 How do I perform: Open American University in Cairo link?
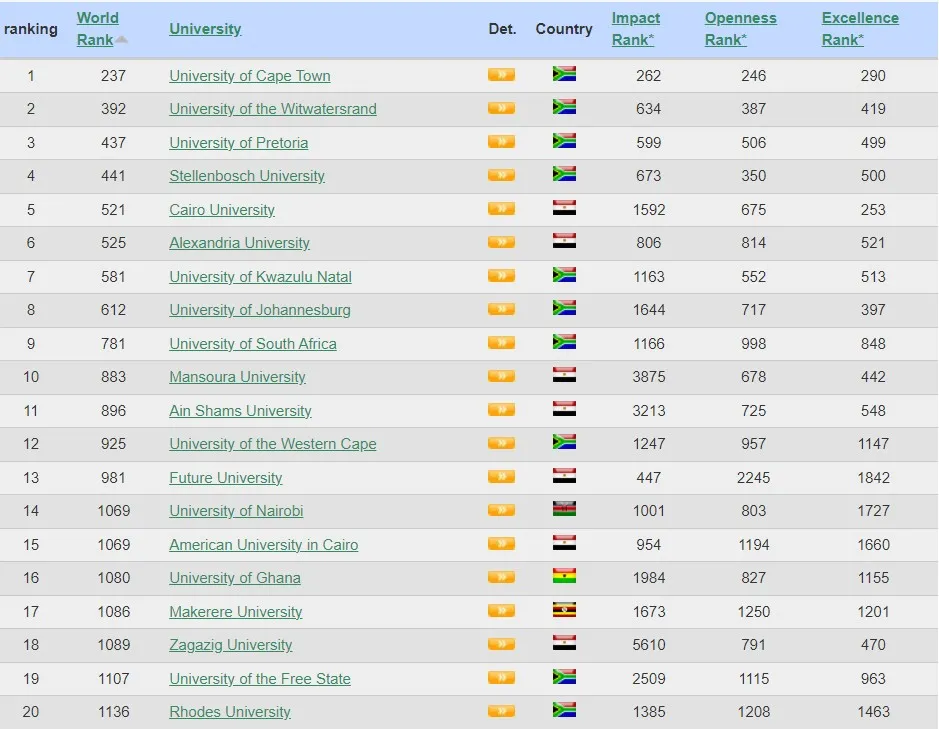point(263,545)
